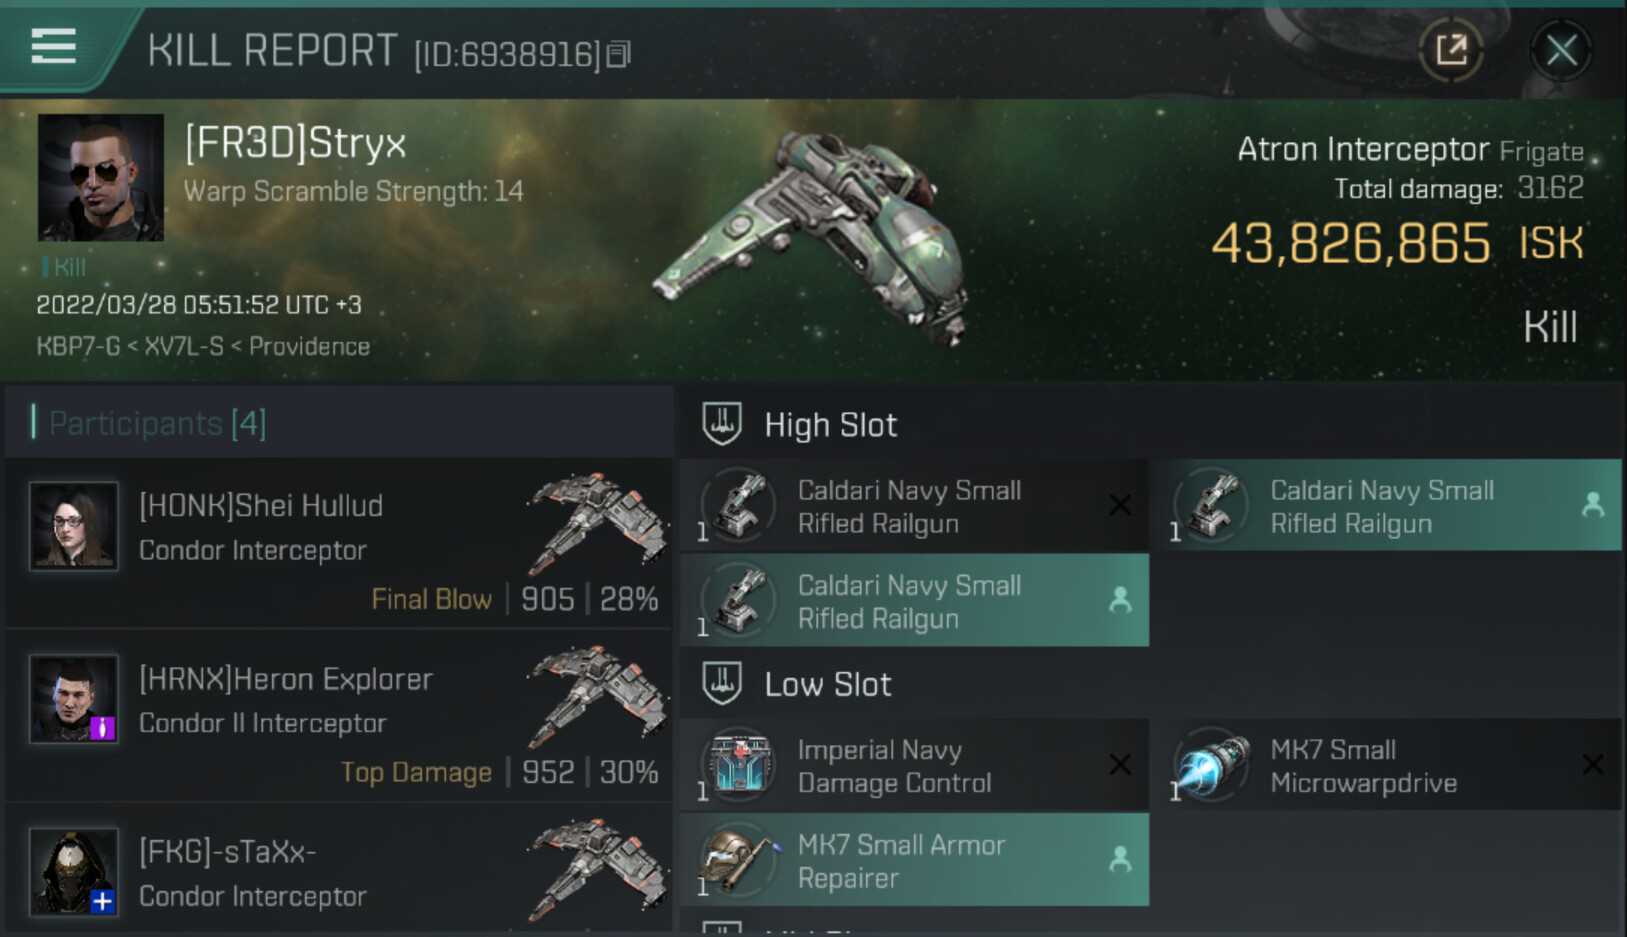Click the KBP7-G system link
The image size is (1627, 937).
[78, 346]
